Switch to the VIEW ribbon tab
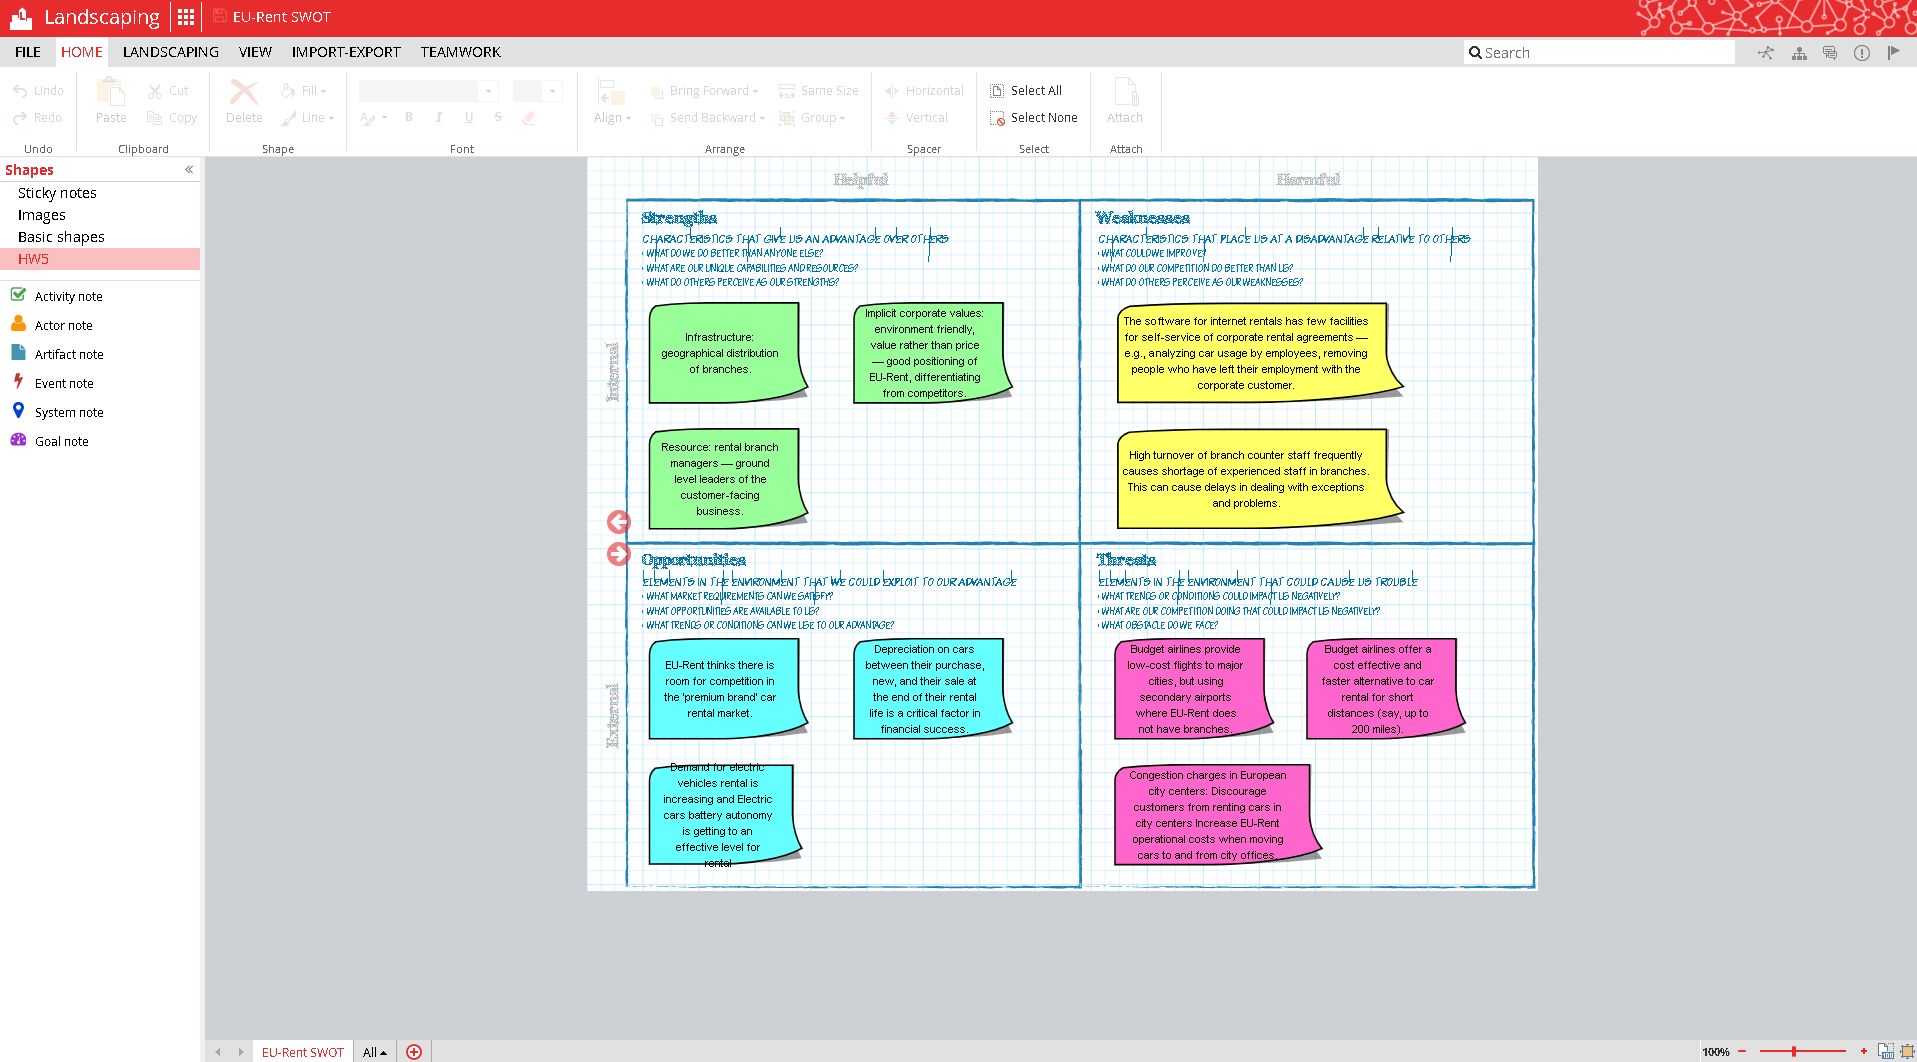Image resolution: width=1917 pixels, height=1062 pixels. (255, 52)
